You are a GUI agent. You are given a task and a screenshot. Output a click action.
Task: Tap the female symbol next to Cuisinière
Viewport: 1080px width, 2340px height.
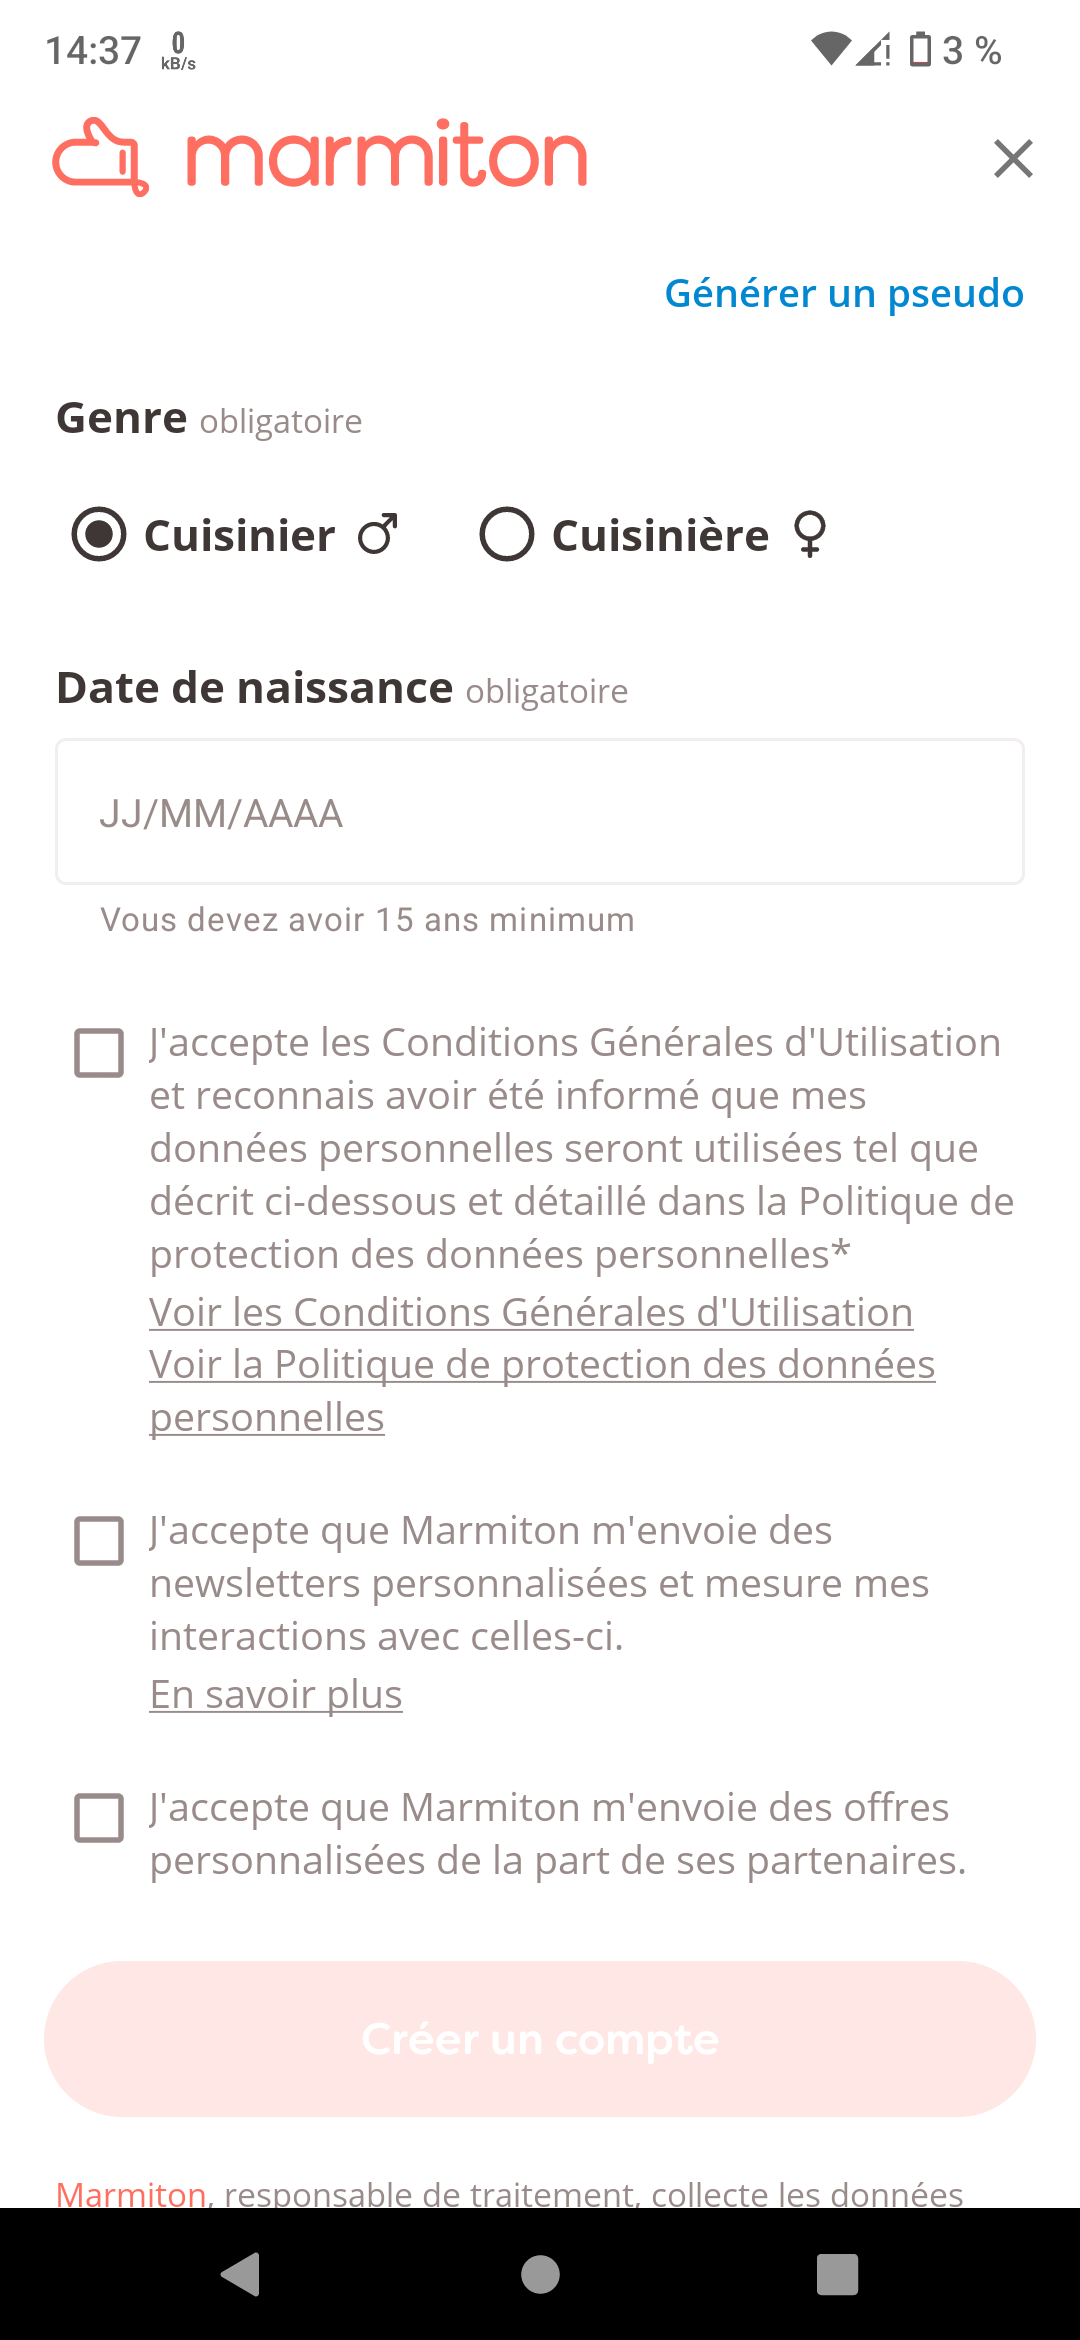pyautogui.click(x=810, y=534)
